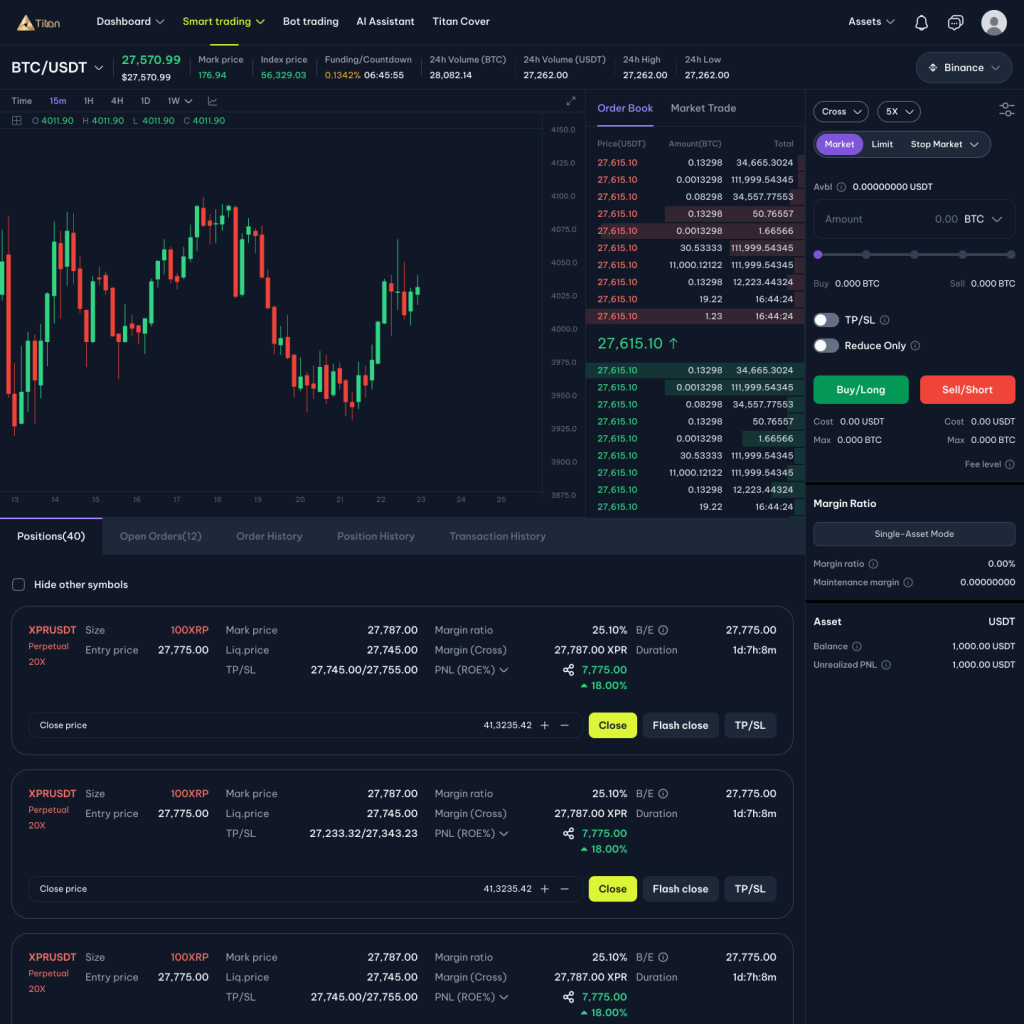Image resolution: width=1024 pixels, height=1024 pixels.
Task: Click the user profile avatar
Action: (993, 22)
